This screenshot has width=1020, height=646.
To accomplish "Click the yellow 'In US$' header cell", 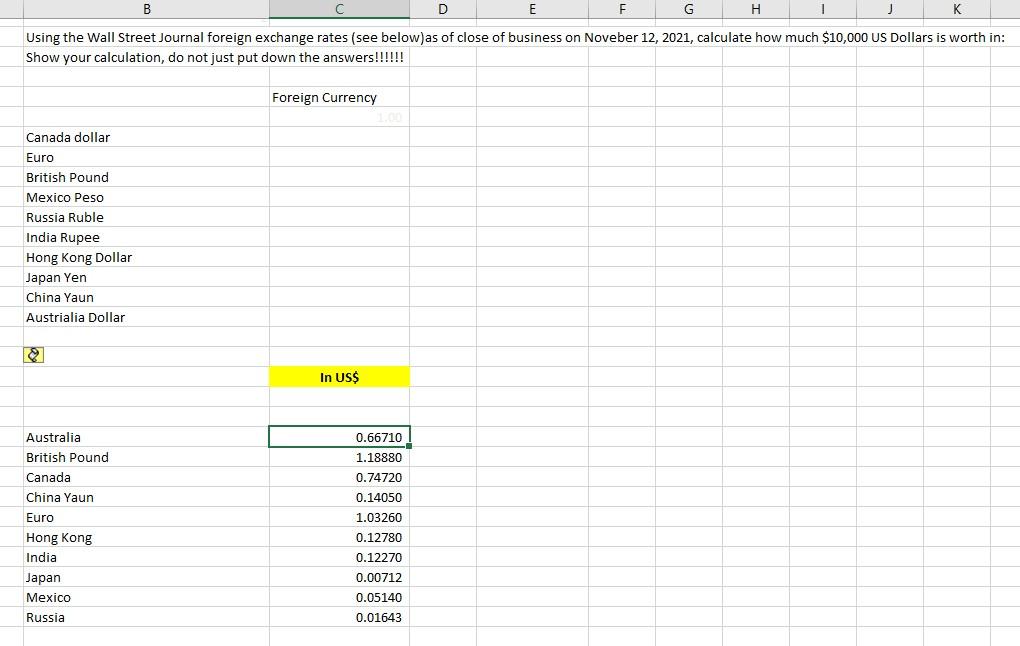I will [x=339, y=377].
